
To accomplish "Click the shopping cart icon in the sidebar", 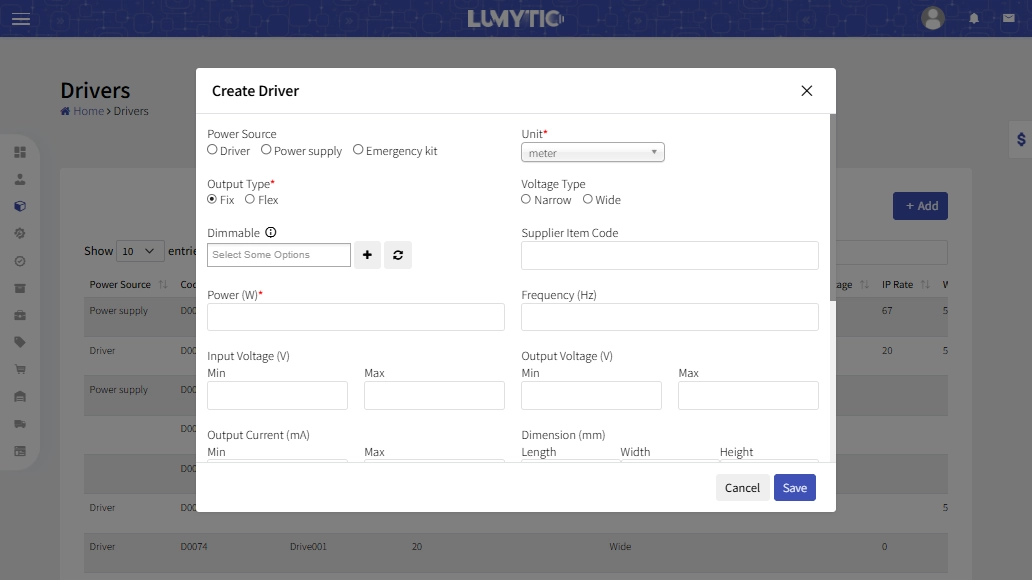I will click(x=18, y=368).
